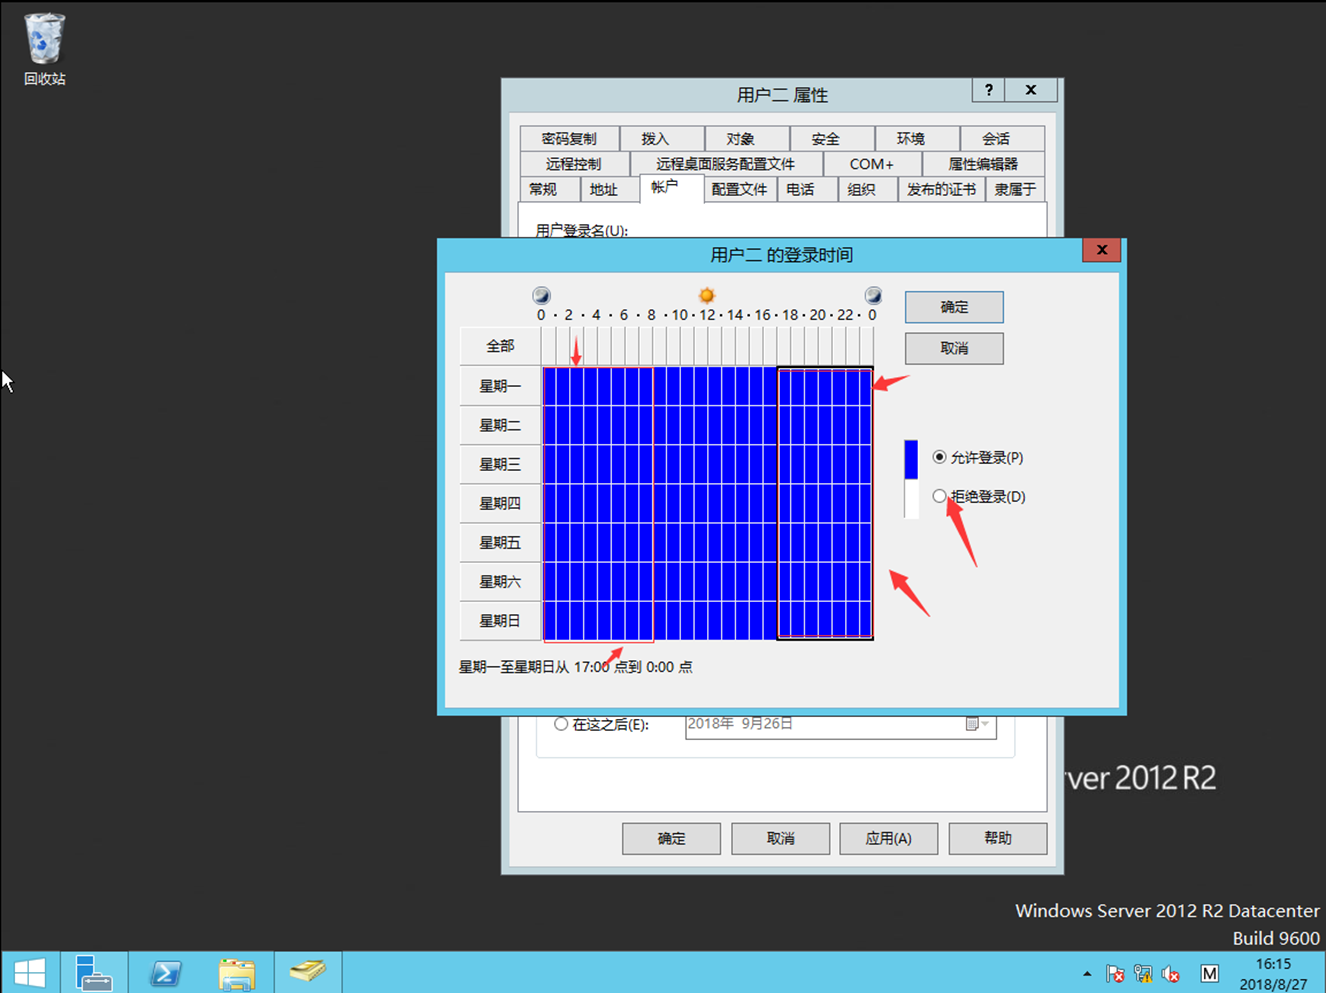Click the muted speaker tray icon
The image size is (1326, 993).
1171,973
